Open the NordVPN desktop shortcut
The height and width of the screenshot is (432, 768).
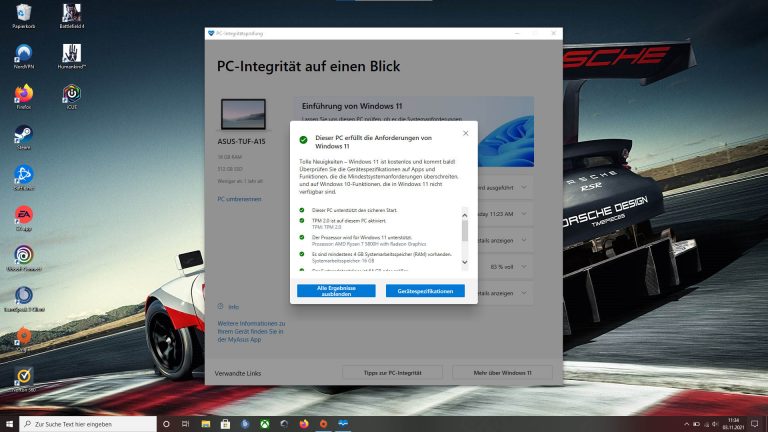click(x=23, y=55)
